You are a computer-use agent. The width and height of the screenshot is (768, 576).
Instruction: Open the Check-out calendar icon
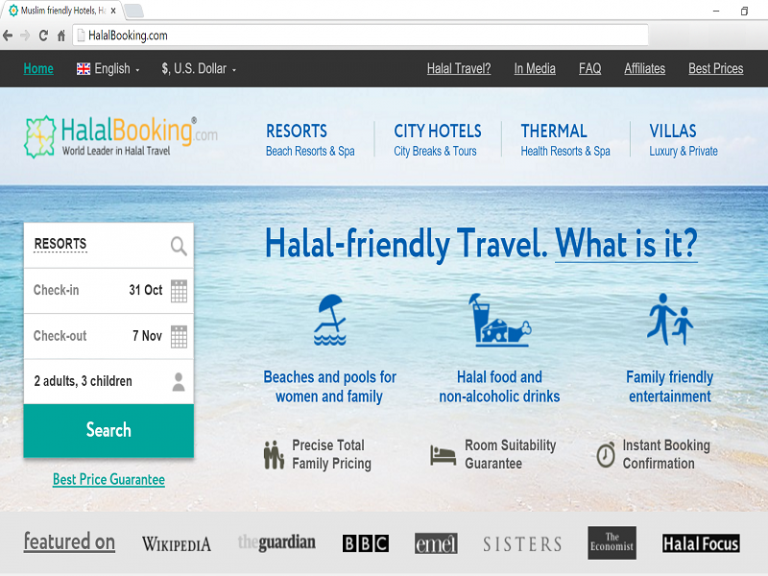179,336
